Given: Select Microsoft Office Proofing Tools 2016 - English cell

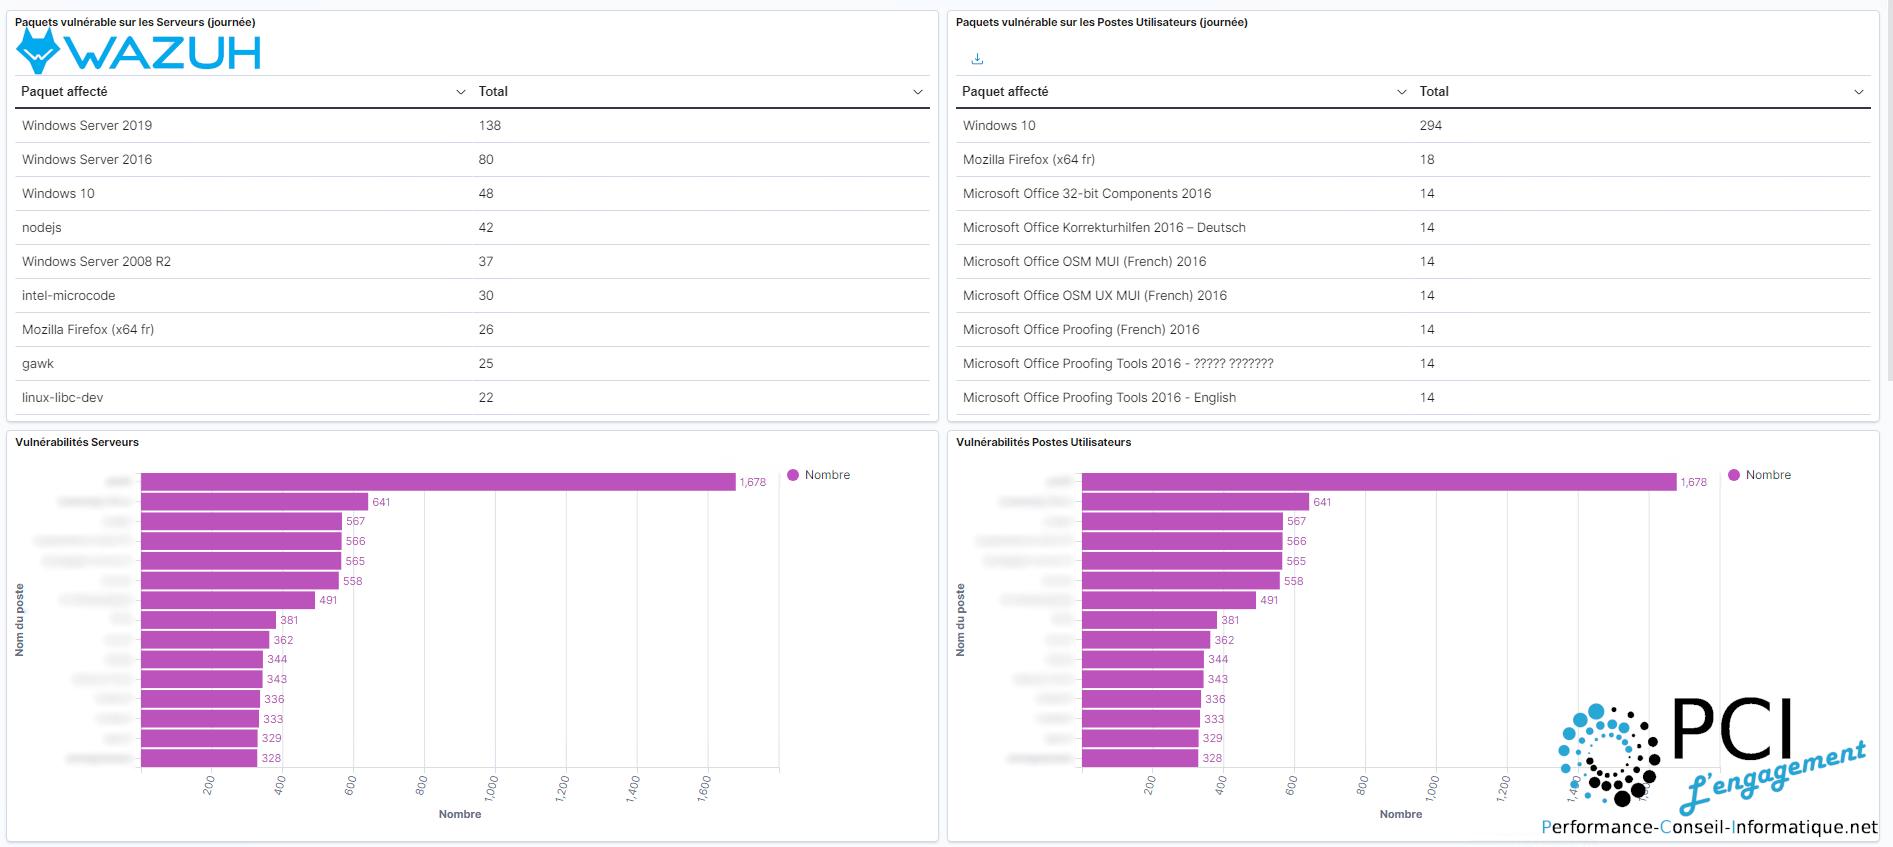Looking at the screenshot, I should (x=1099, y=397).
